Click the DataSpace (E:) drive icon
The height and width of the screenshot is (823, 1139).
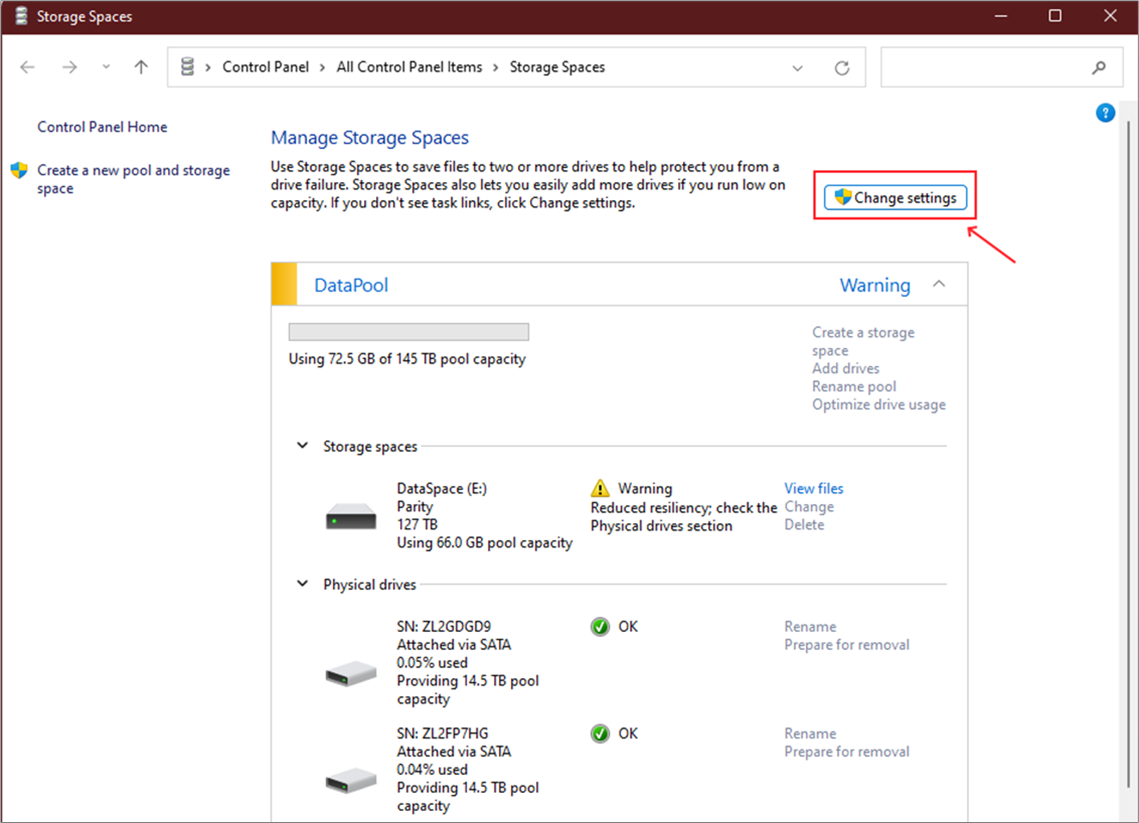coord(351,516)
